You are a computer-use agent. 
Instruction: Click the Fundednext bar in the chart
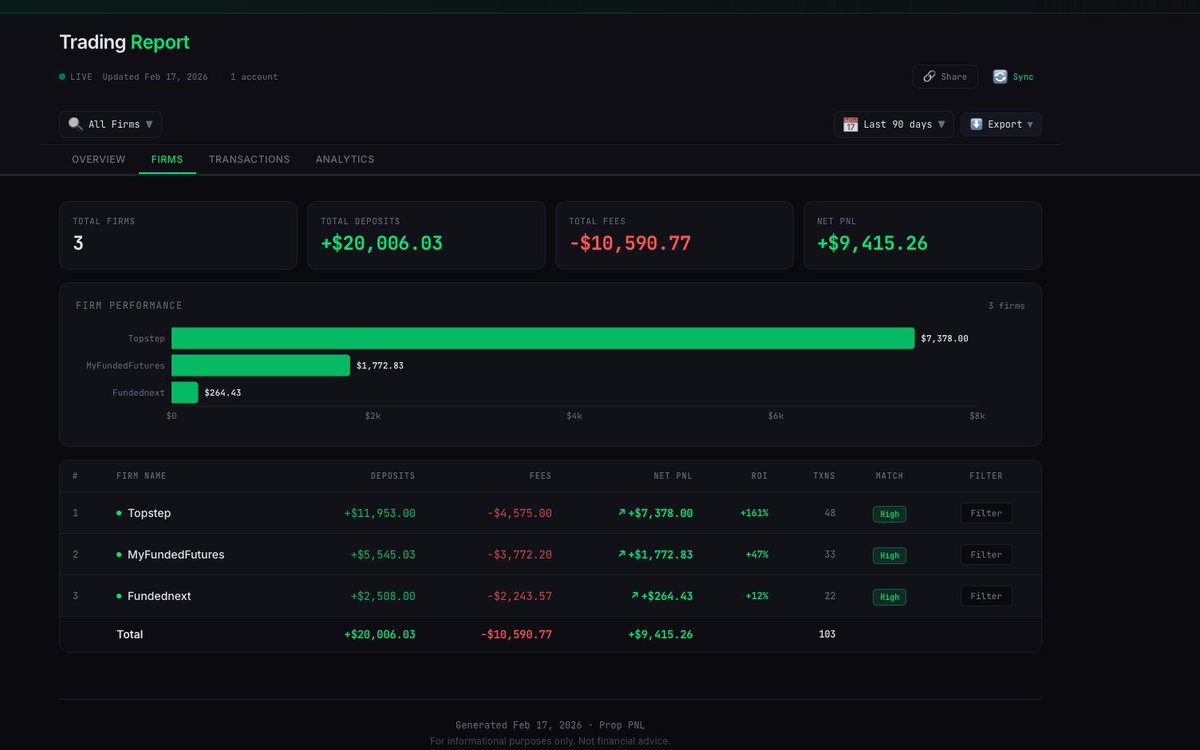click(x=185, y=392)
